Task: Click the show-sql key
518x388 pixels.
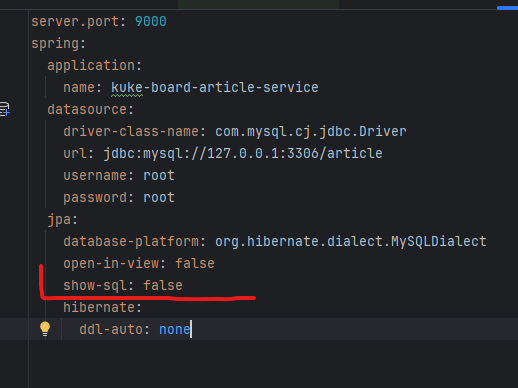Action: pos(95,286)
